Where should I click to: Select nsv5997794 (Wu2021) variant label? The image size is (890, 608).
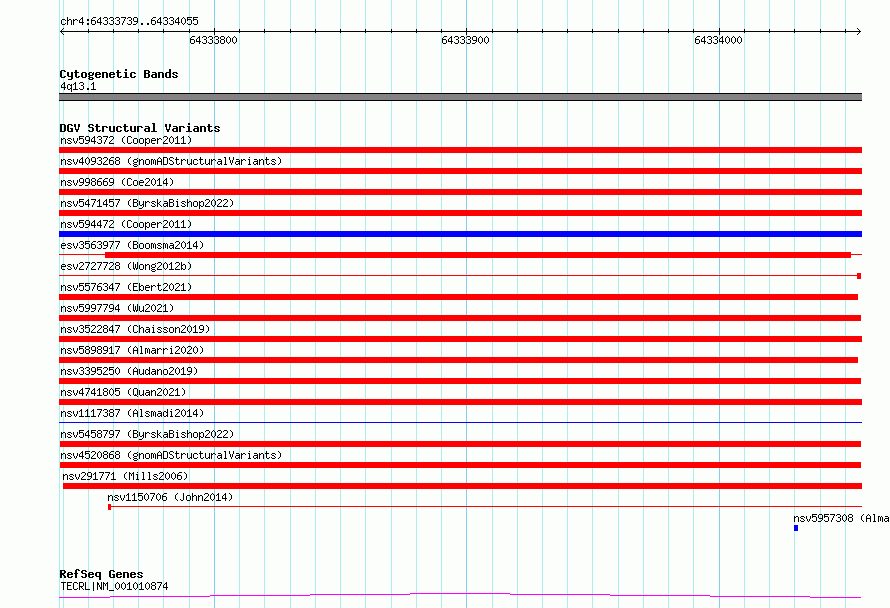click(117, 308)
